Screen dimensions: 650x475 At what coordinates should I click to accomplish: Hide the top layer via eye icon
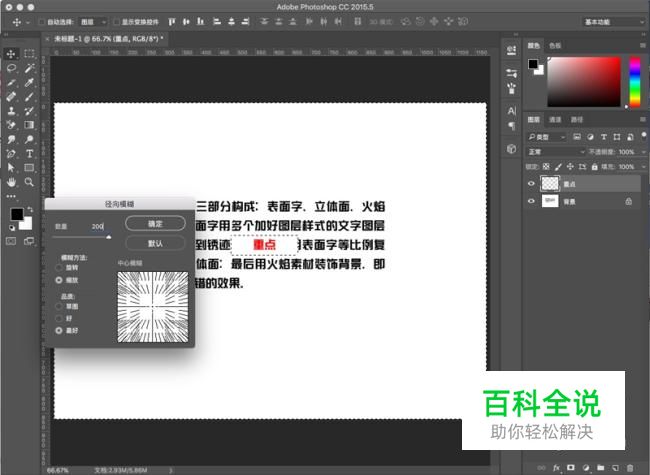tap(531, 184)
